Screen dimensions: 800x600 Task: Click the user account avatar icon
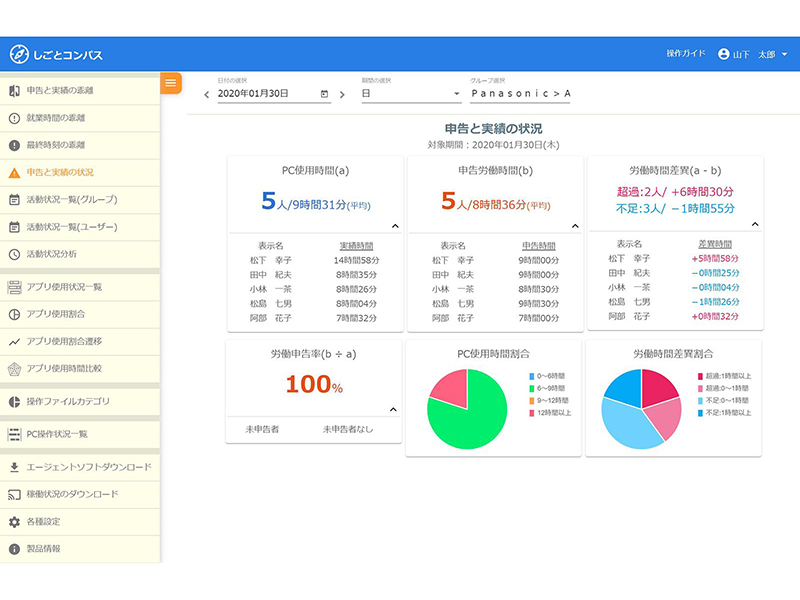click(x=723, y=54)
